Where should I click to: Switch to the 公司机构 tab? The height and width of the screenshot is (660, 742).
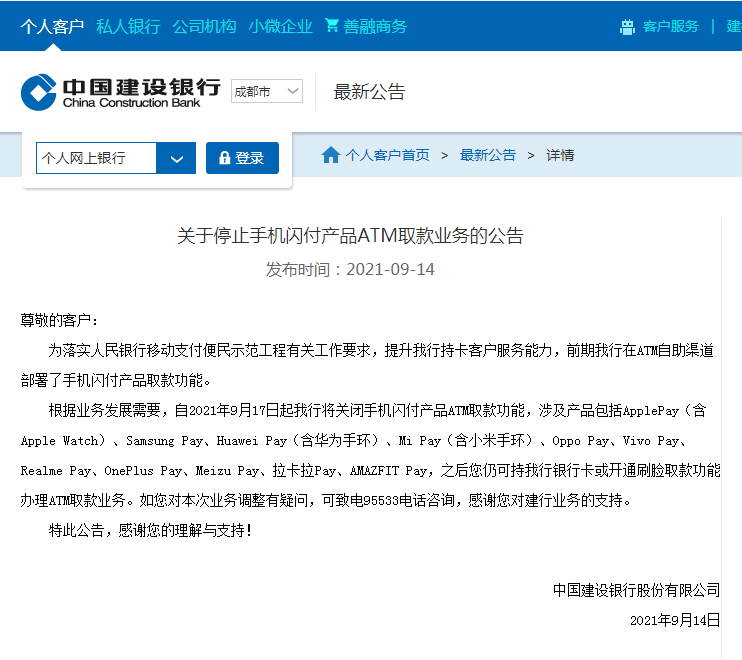[204, 26]
